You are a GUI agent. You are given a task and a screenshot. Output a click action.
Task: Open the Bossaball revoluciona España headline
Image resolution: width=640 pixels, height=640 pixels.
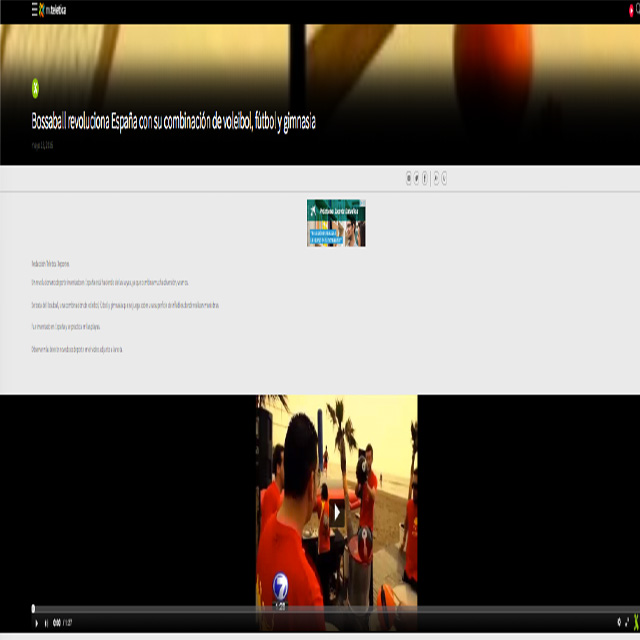(173, 121)
